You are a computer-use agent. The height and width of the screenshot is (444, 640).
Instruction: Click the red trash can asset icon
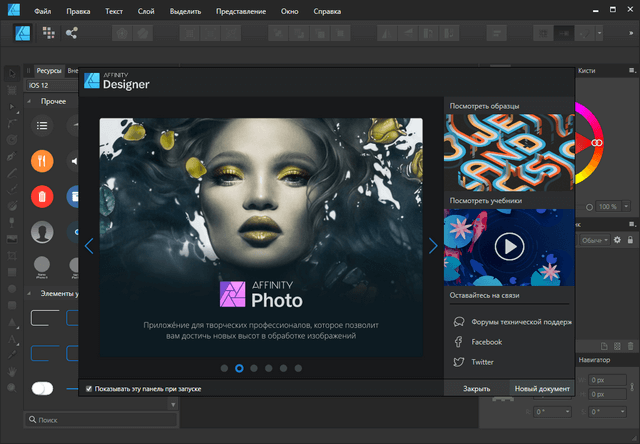click(x=42, y=196)
